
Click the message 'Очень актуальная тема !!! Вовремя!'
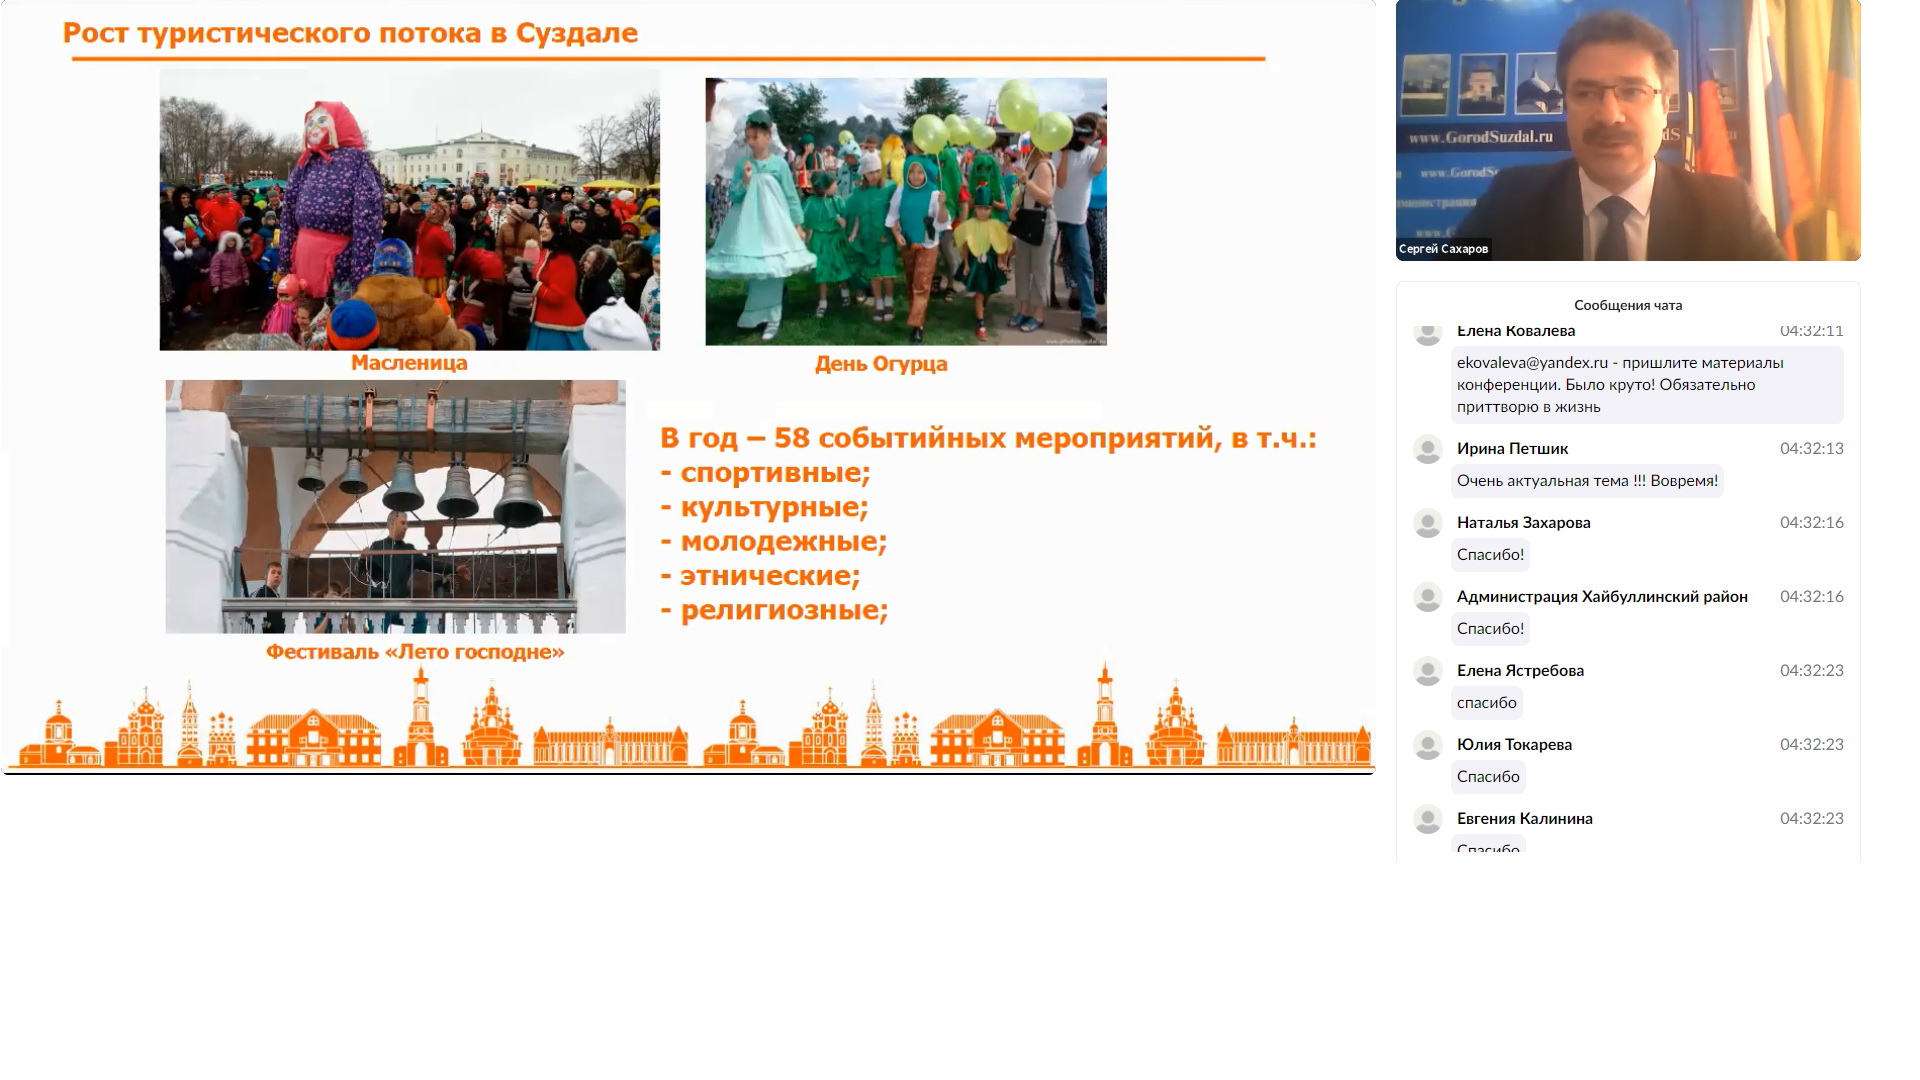coord(1587,481)
